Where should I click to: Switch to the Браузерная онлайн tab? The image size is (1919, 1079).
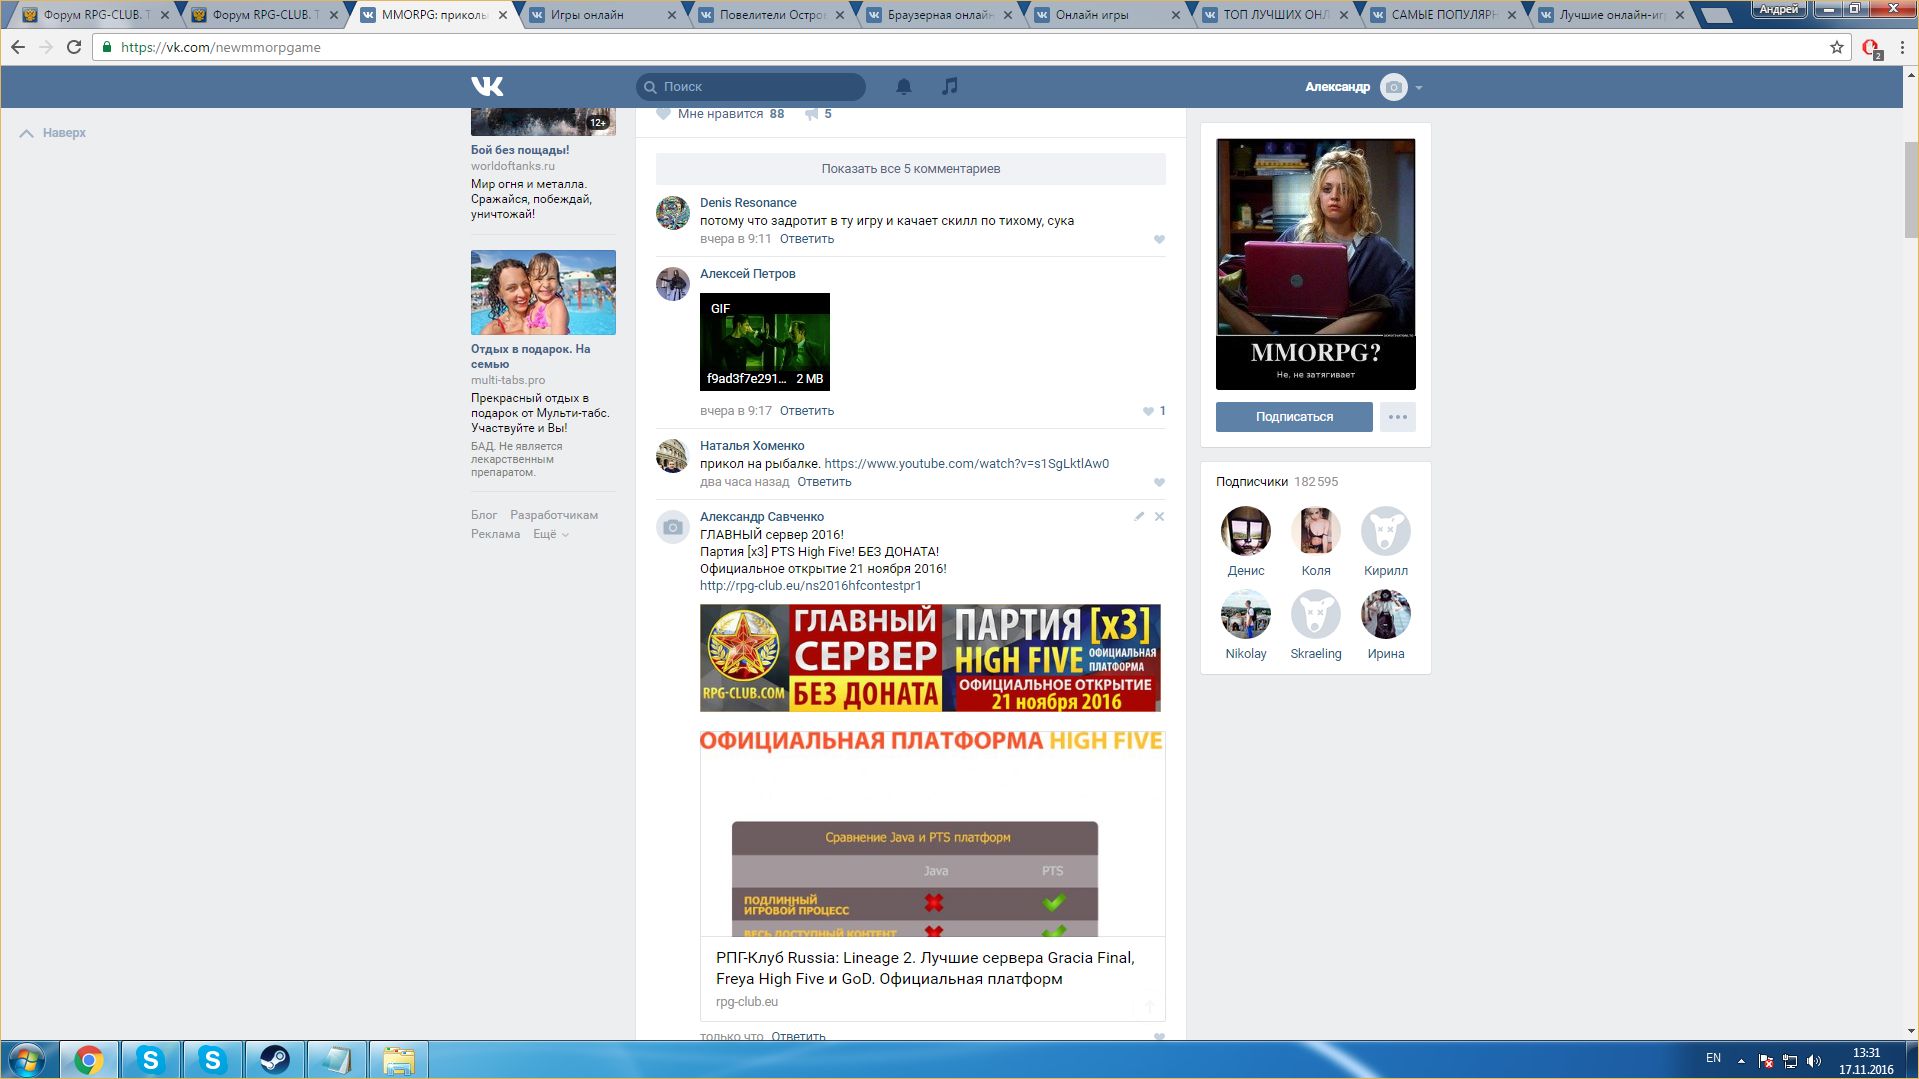pos(938,15)
